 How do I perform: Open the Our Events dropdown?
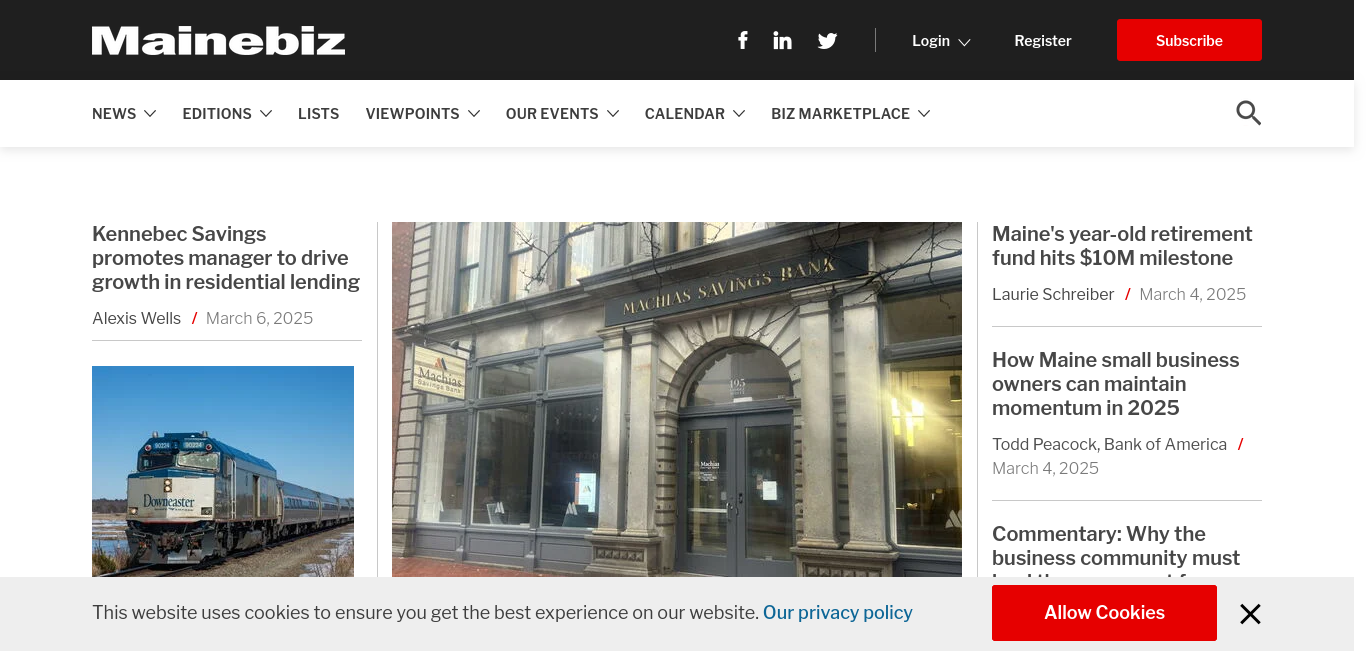coord(563,114)
